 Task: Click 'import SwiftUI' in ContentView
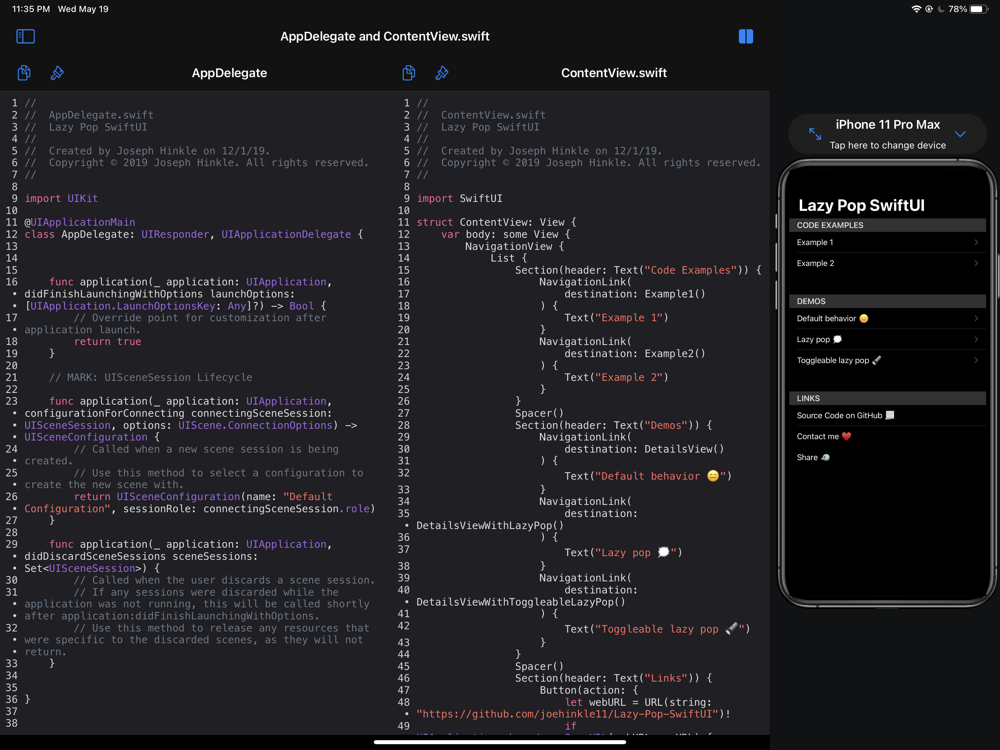459,198
